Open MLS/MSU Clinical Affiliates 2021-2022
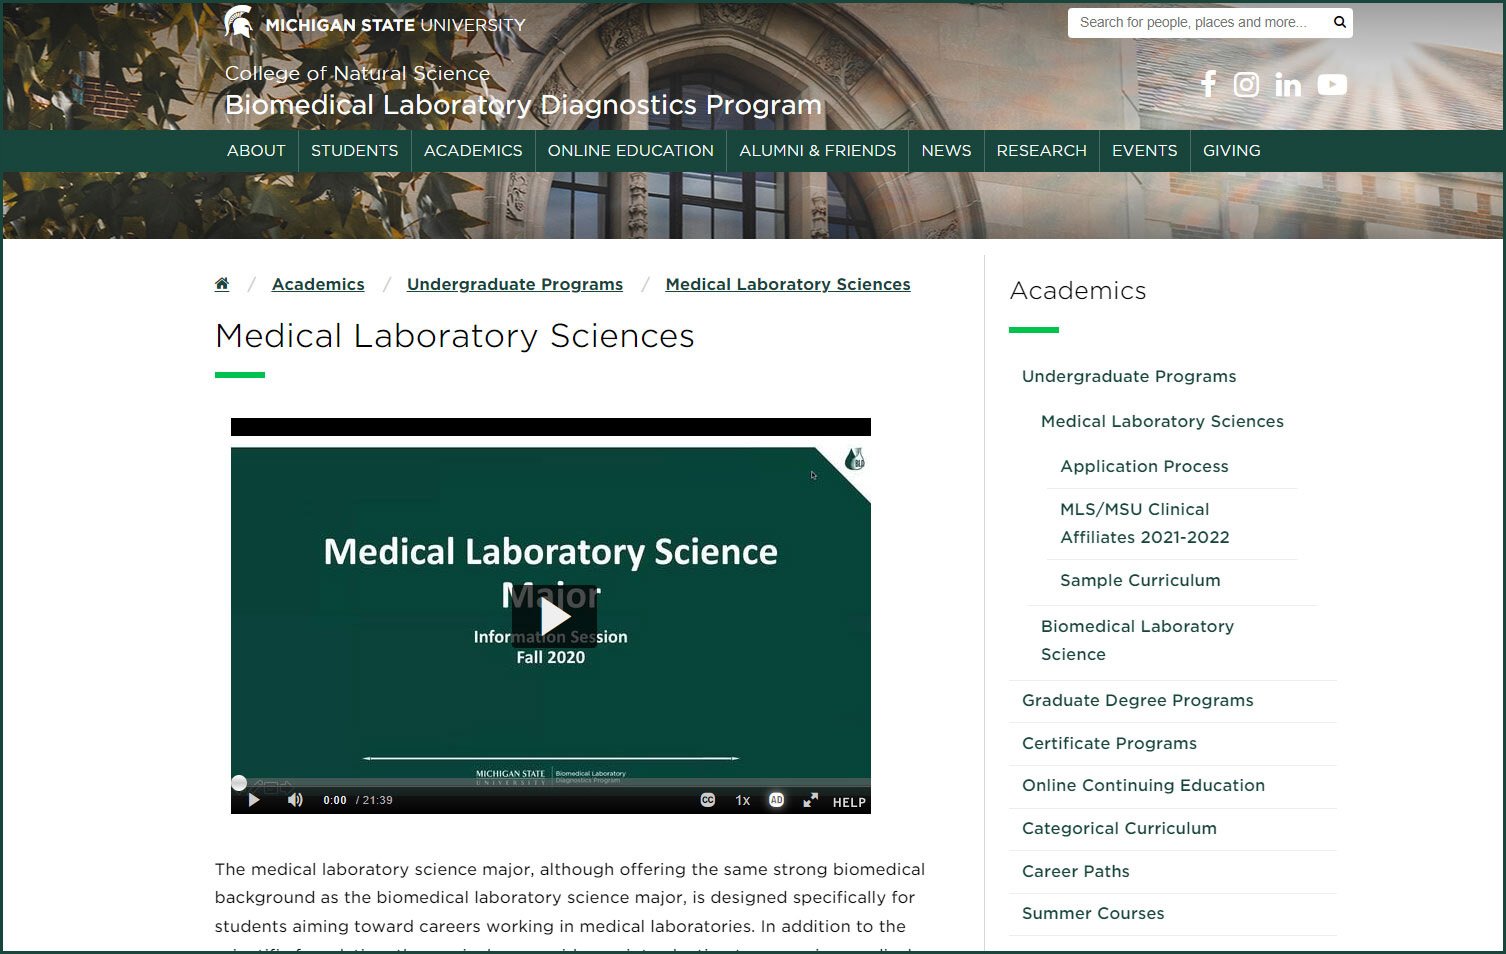 click(1145, 523)
